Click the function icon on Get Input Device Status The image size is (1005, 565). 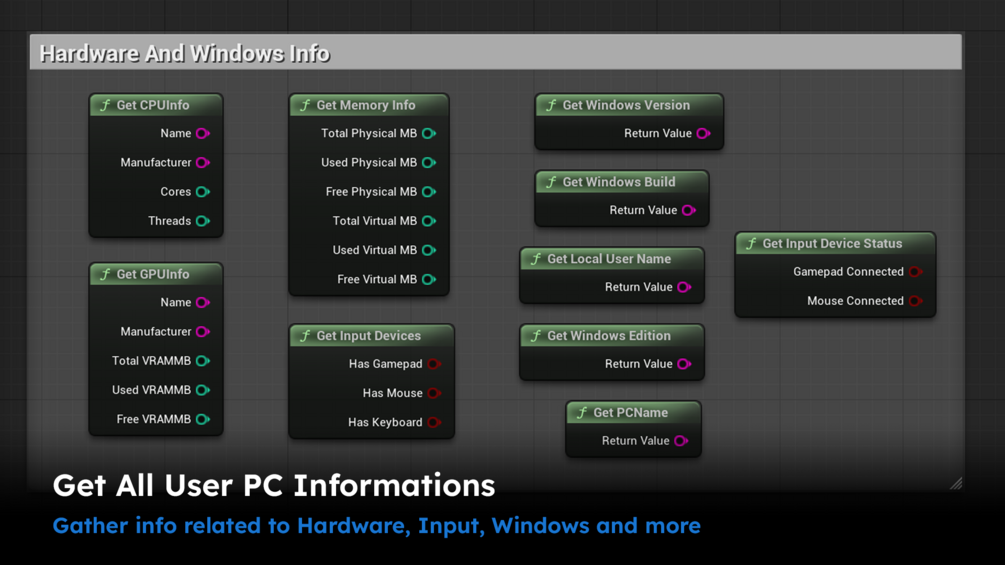click(752, 243)
